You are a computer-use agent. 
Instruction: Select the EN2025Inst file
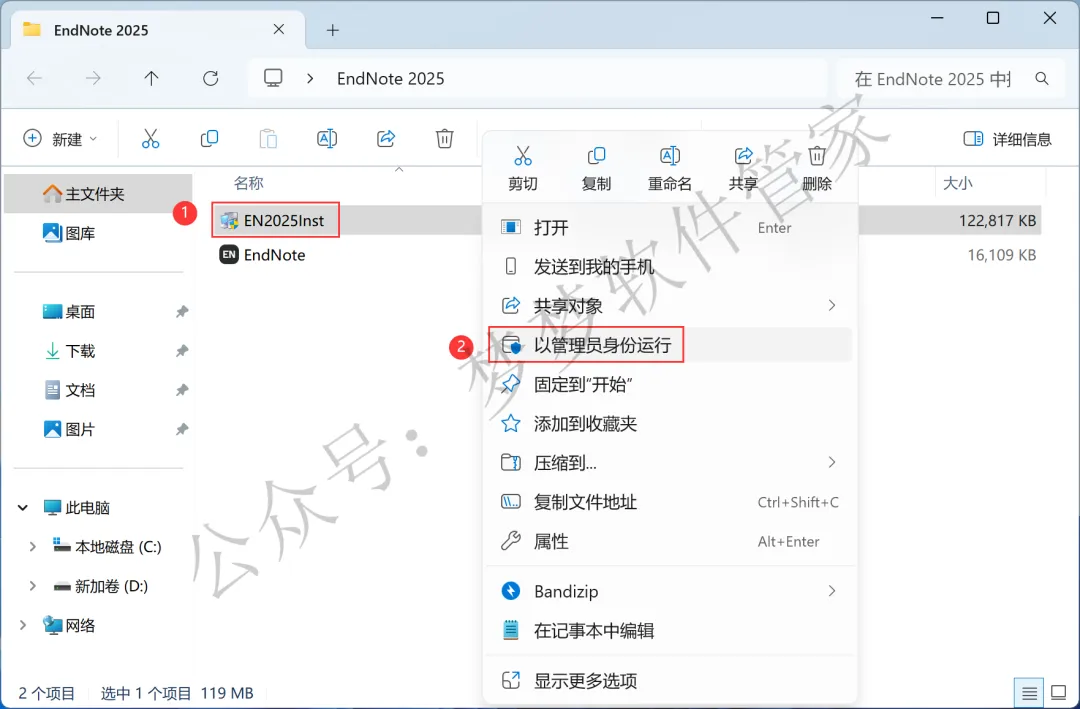tap(284, 220)
